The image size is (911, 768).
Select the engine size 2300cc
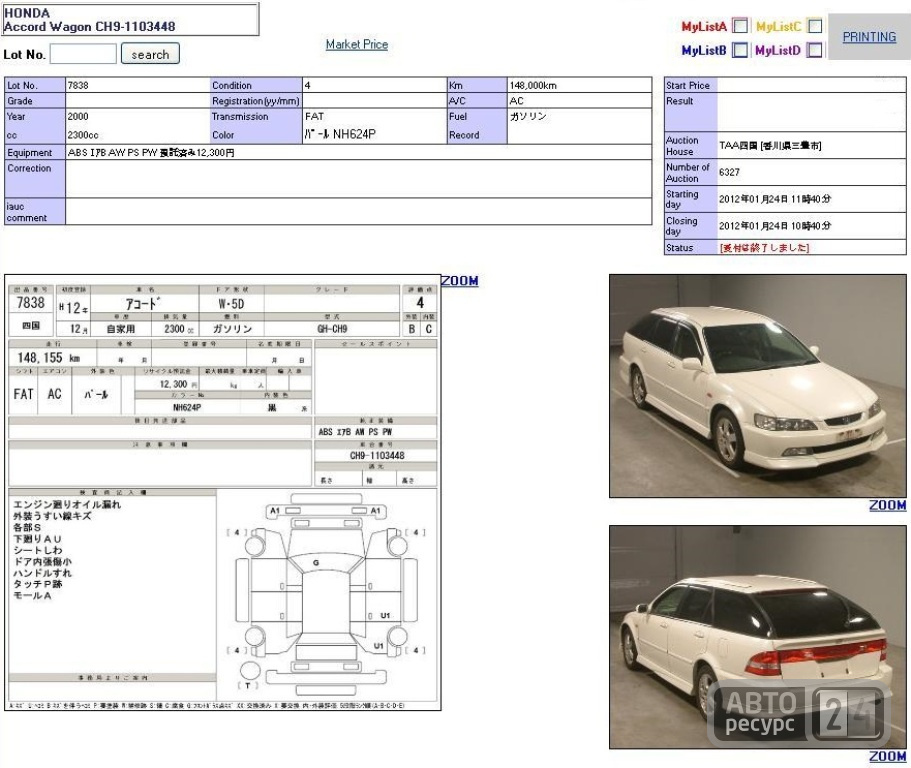83,135
